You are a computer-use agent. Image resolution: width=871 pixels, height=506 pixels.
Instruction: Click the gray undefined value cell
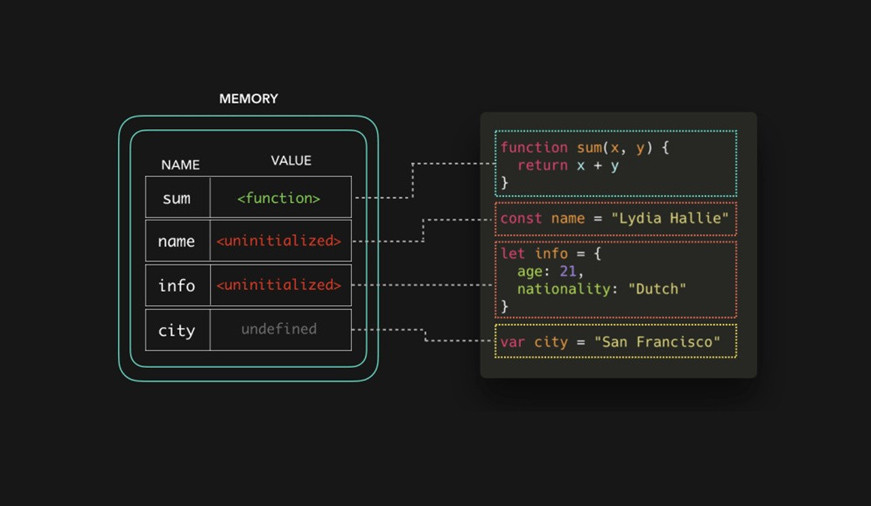[x=279, y=329]
